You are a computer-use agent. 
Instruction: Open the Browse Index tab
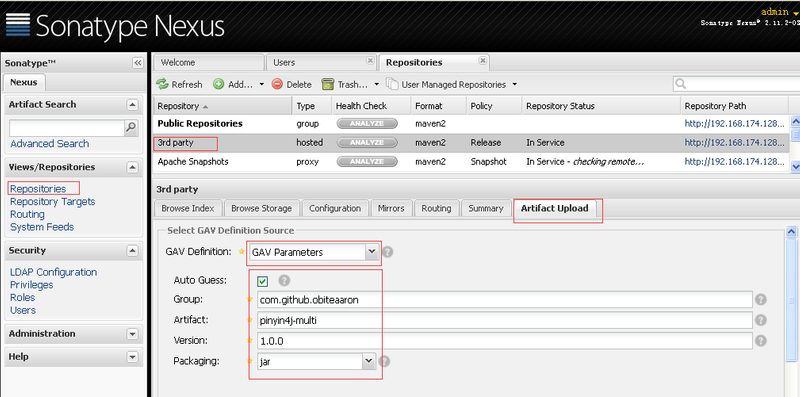188,208
